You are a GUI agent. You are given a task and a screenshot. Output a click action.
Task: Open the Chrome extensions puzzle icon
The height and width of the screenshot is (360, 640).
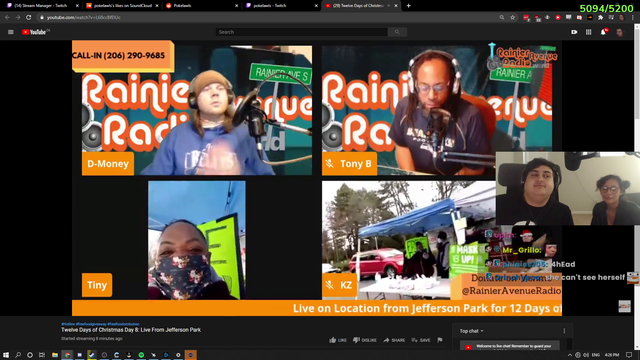click(x=600, y=18)
